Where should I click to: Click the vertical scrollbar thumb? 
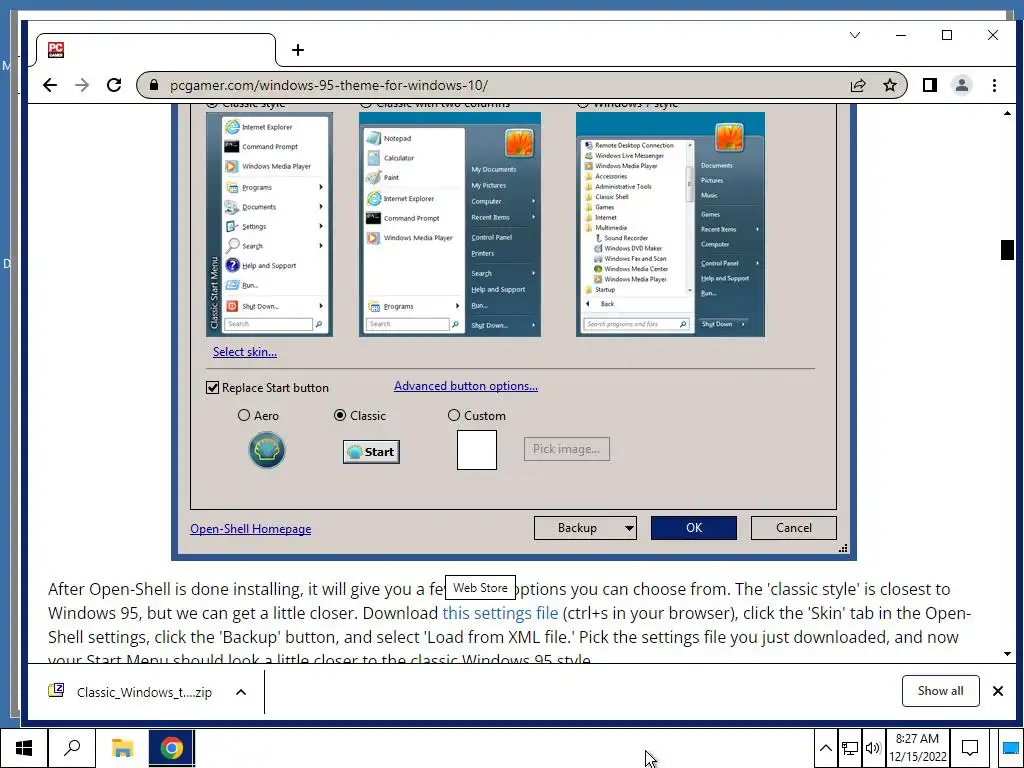coord(1007,249)
